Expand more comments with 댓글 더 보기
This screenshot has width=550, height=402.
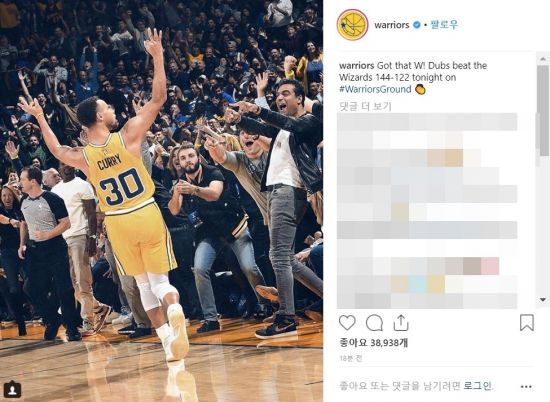(365, 106)
